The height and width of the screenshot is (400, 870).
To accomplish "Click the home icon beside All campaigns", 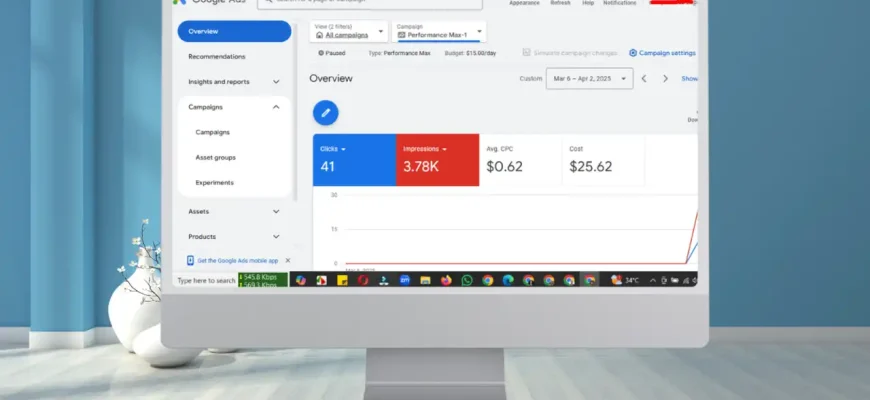I will click(319, 35).
